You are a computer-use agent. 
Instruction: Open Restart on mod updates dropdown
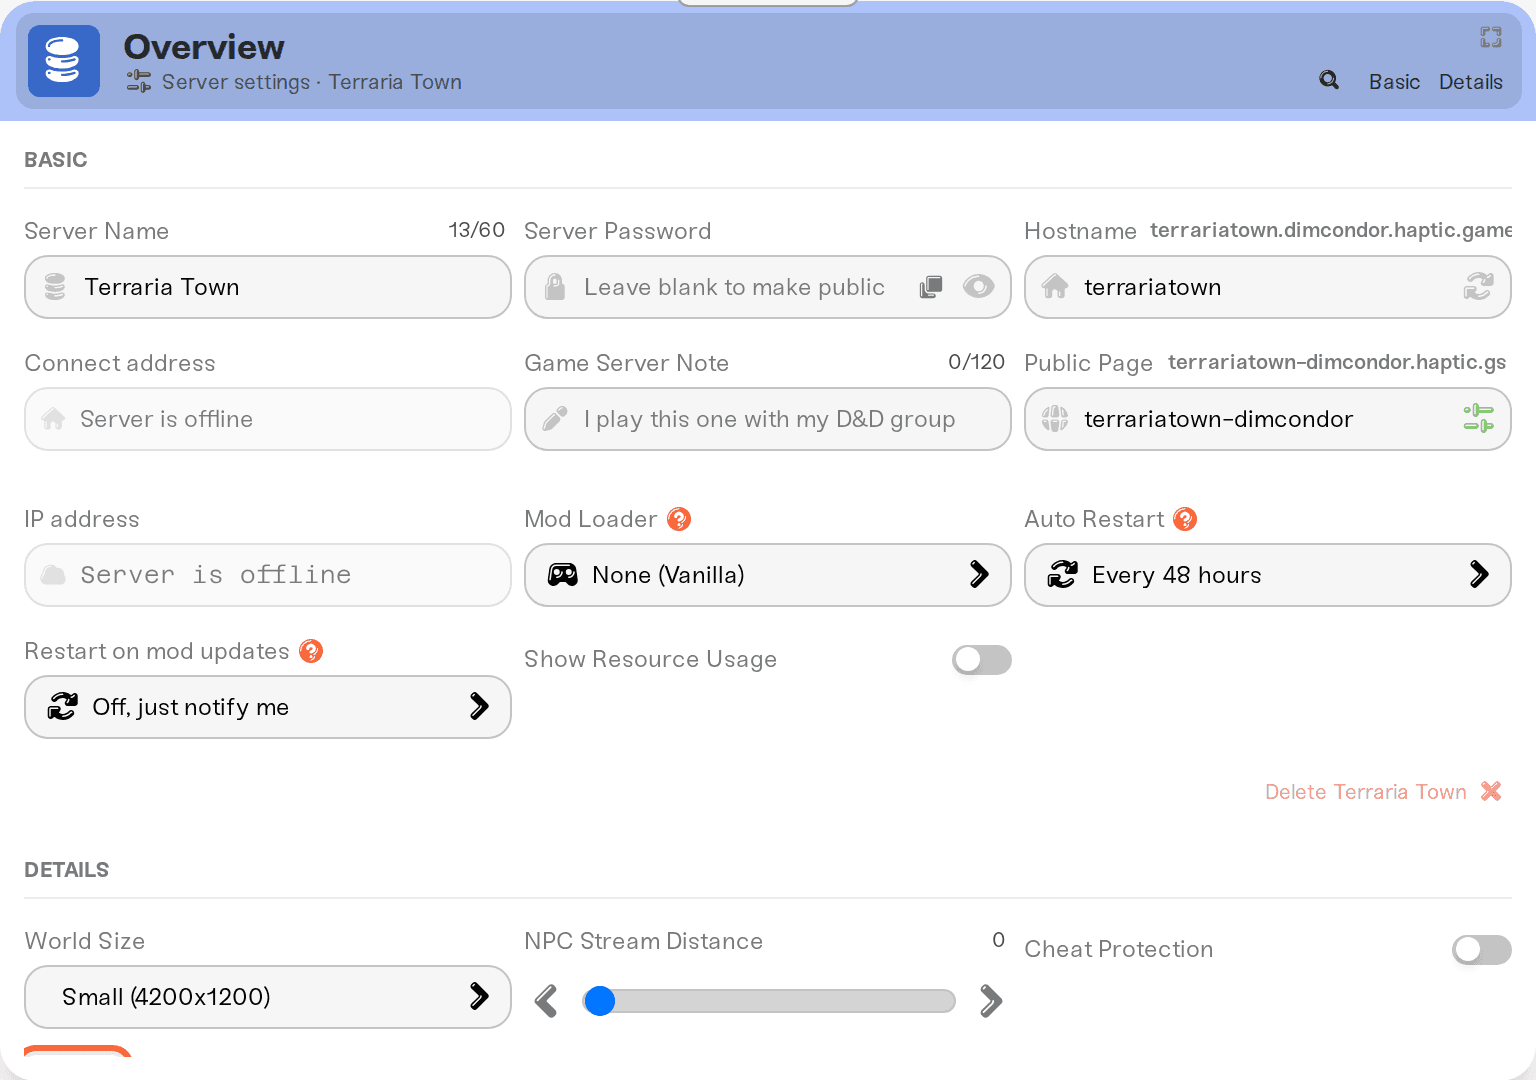268,707
